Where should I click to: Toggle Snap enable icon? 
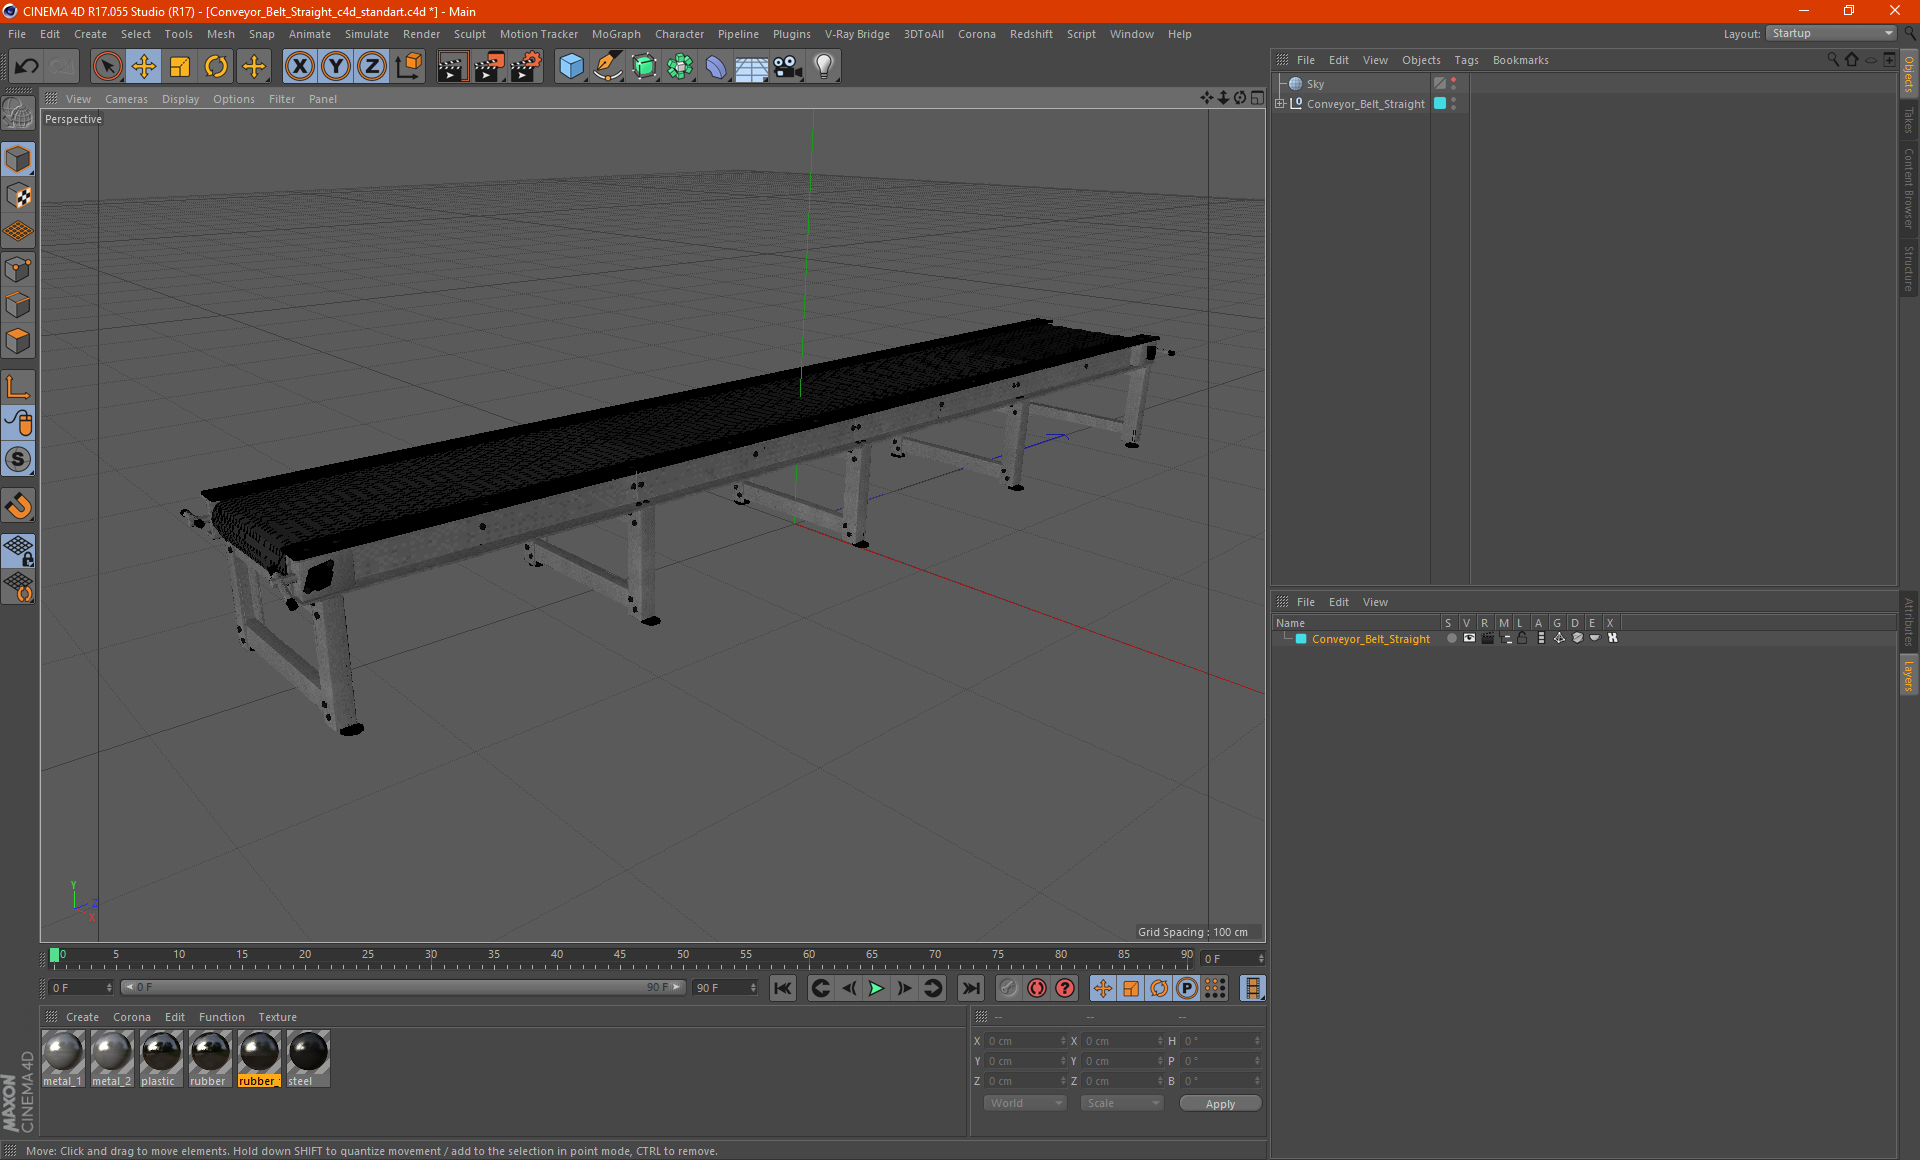tap(18, 459)
